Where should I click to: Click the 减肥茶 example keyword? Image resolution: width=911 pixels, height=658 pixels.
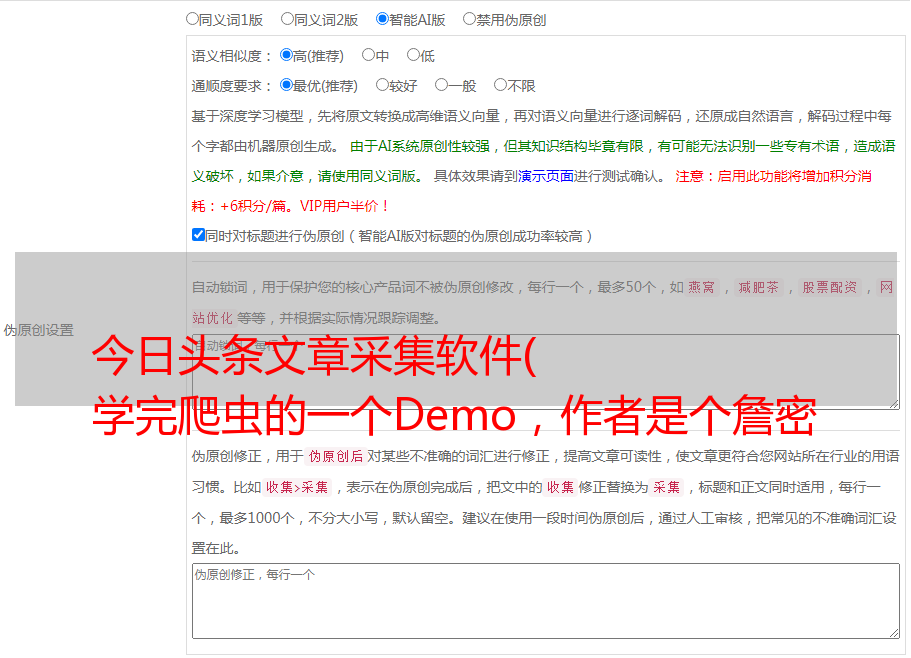[x=758, y=287]
